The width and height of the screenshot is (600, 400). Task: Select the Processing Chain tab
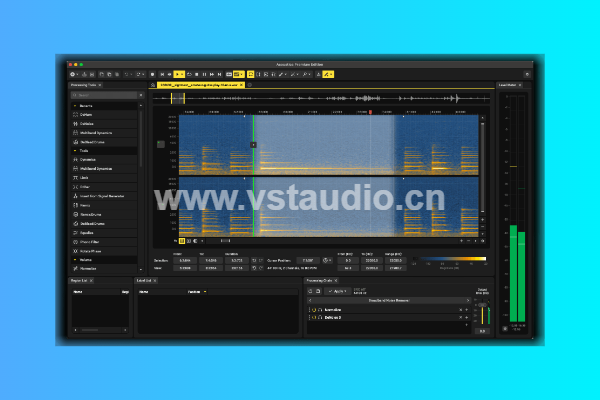319,281
